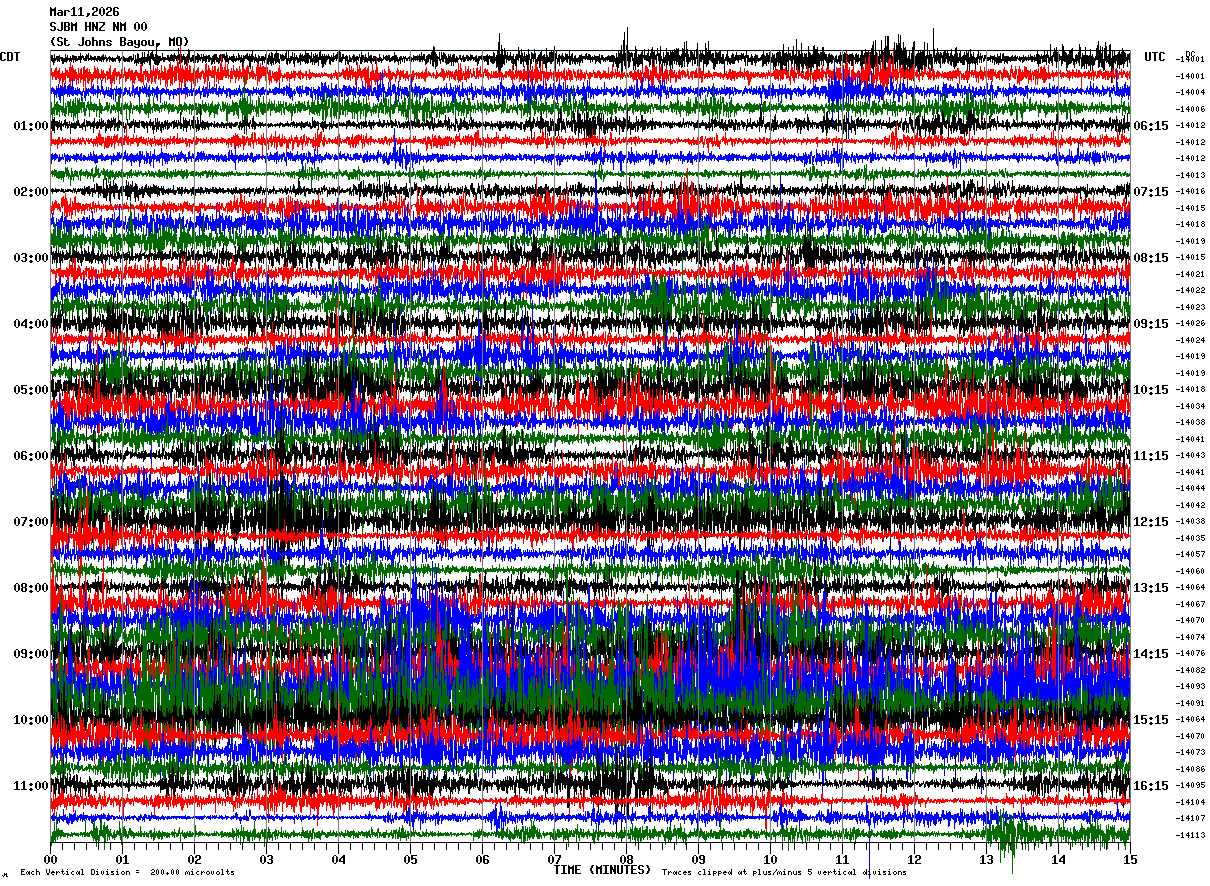Click minute 13 tick label on time axis

point(986,859)
